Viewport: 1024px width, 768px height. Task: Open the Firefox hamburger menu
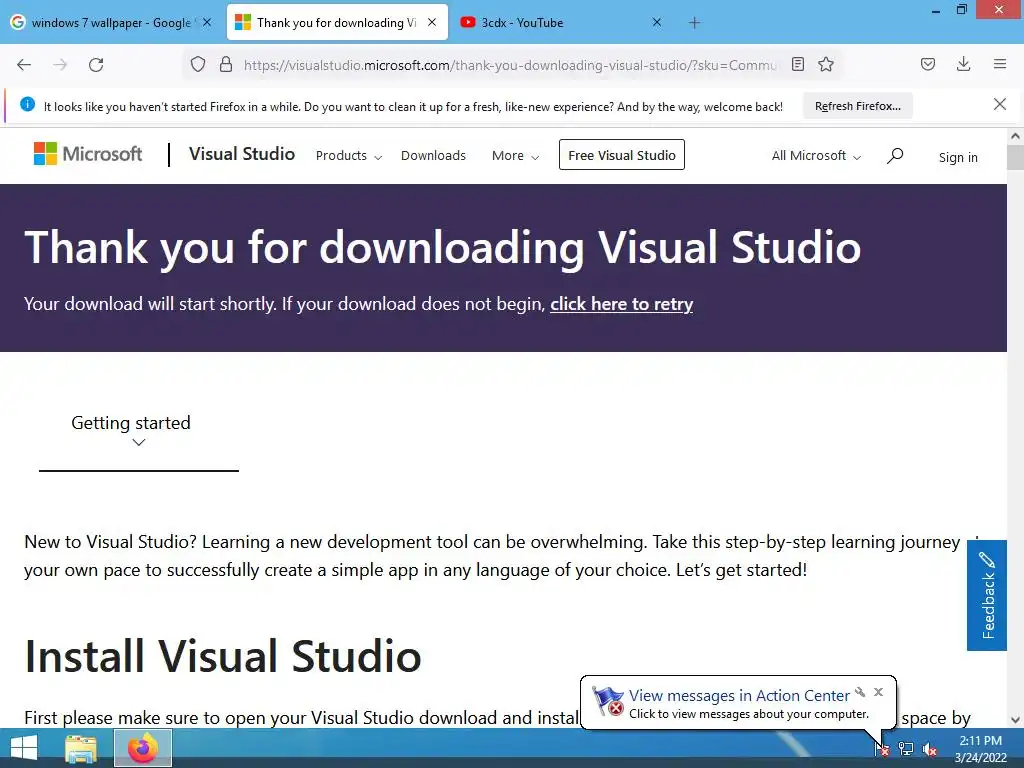[1000, 64]
